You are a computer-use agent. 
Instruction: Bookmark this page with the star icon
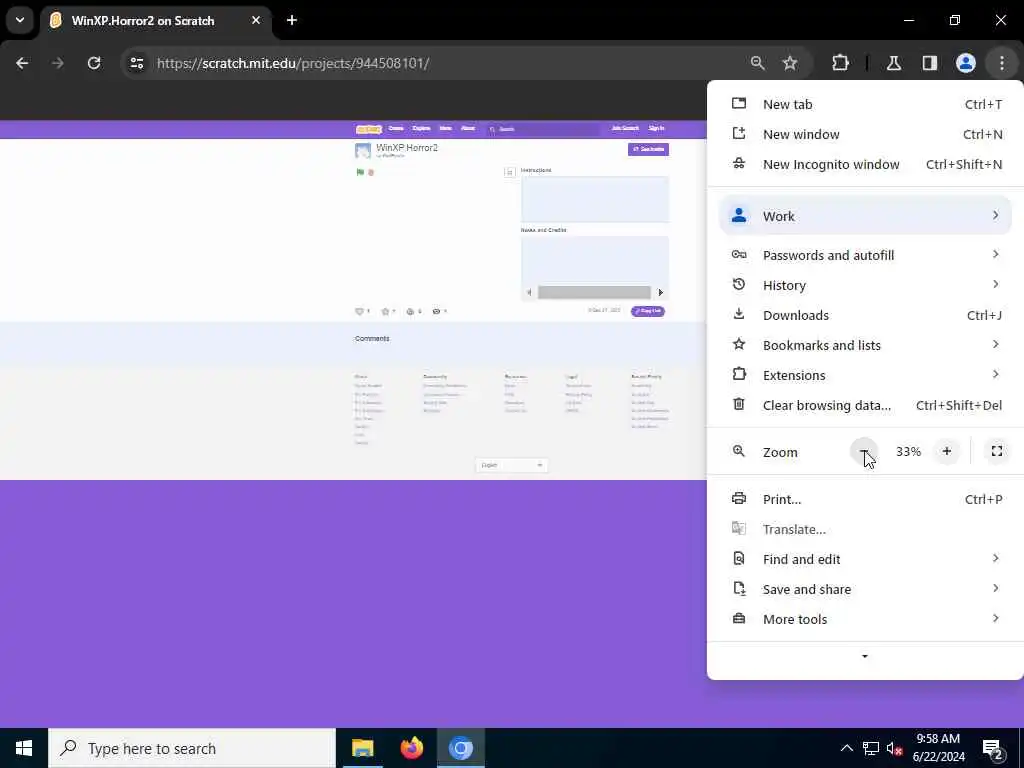point(790,63)
